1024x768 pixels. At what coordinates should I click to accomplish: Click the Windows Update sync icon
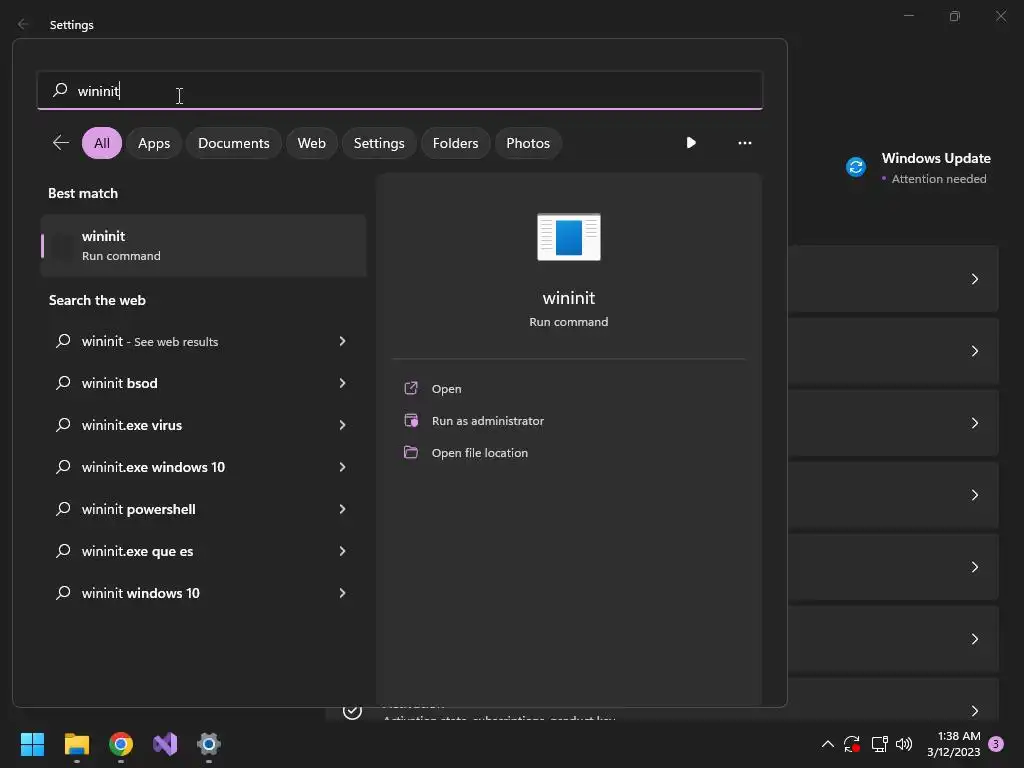(x=856, y=167)
